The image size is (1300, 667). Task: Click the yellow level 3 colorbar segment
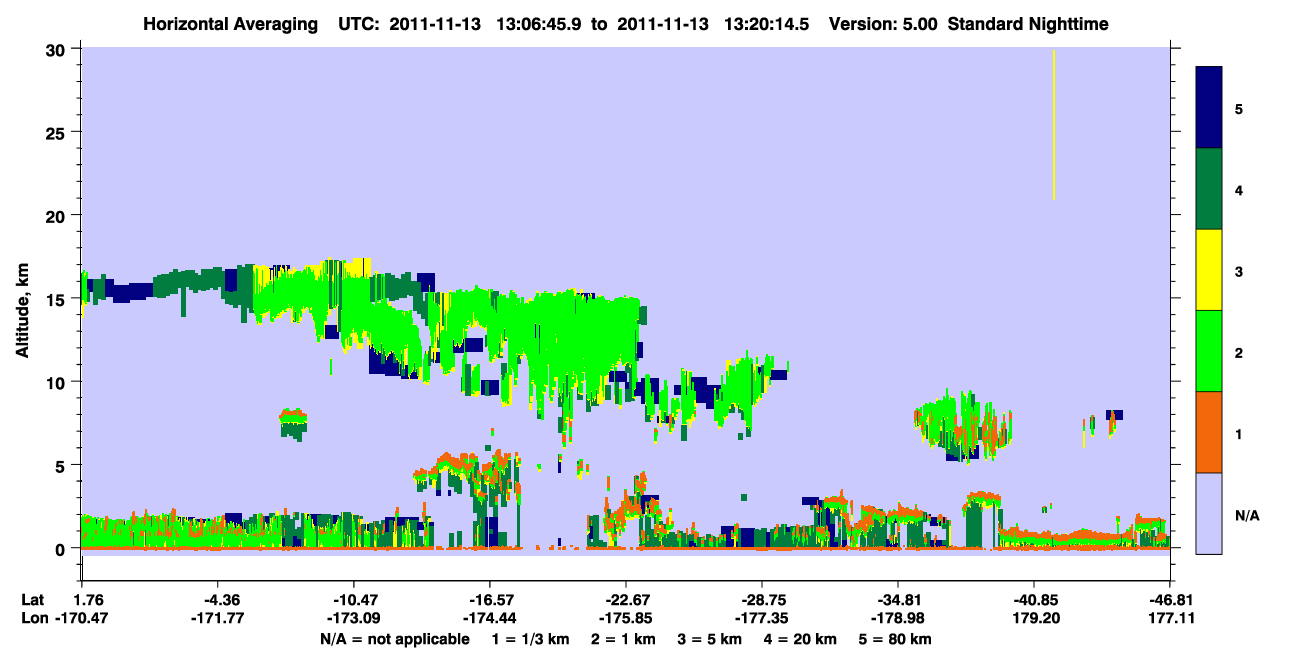pos(1209,270)
